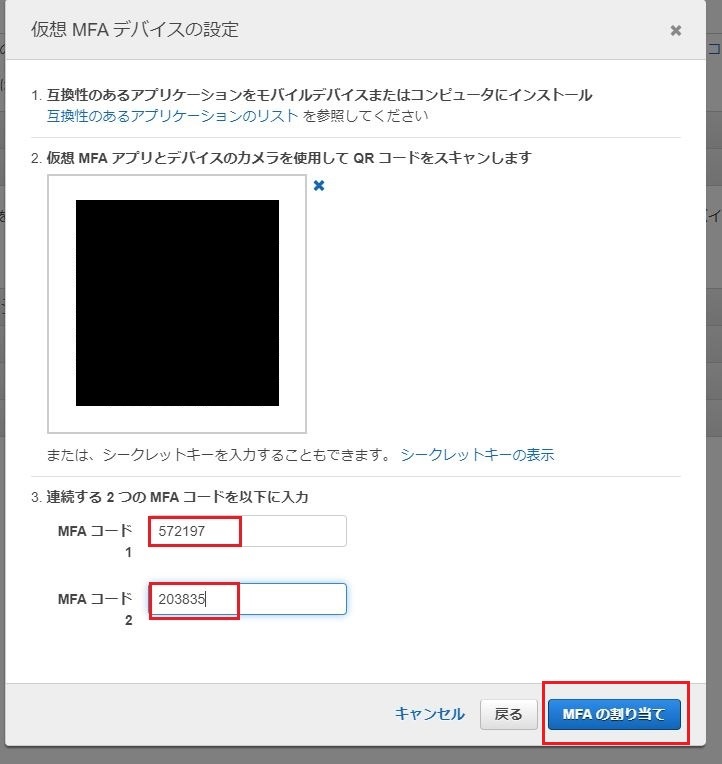Viewport: 722px width, 764px height.
Task: Focus the MFA コード 1 input field
Action: coord(247,531)
